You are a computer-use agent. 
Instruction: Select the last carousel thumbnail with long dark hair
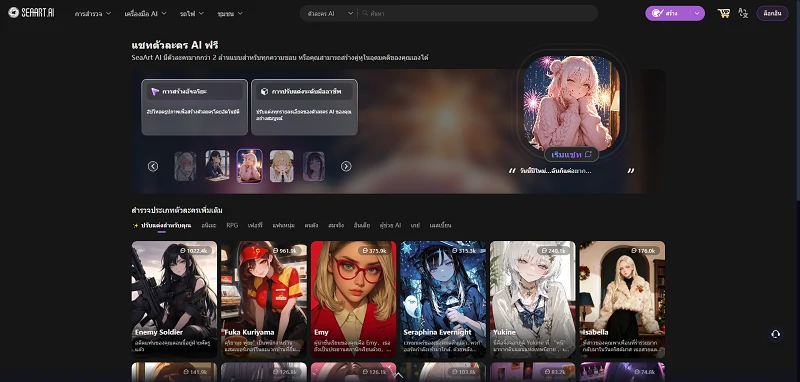pyautogui.click(x=314, y=166)
